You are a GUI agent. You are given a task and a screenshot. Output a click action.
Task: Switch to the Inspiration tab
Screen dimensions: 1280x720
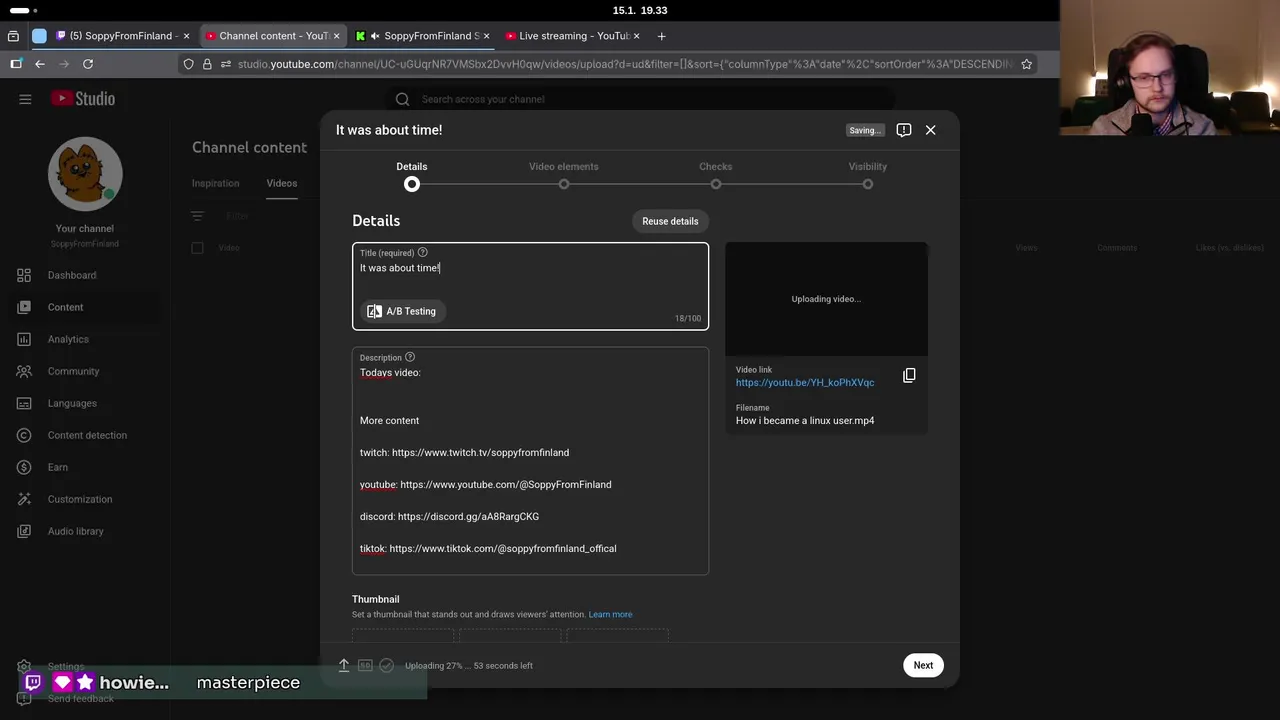tap(216, 183)
